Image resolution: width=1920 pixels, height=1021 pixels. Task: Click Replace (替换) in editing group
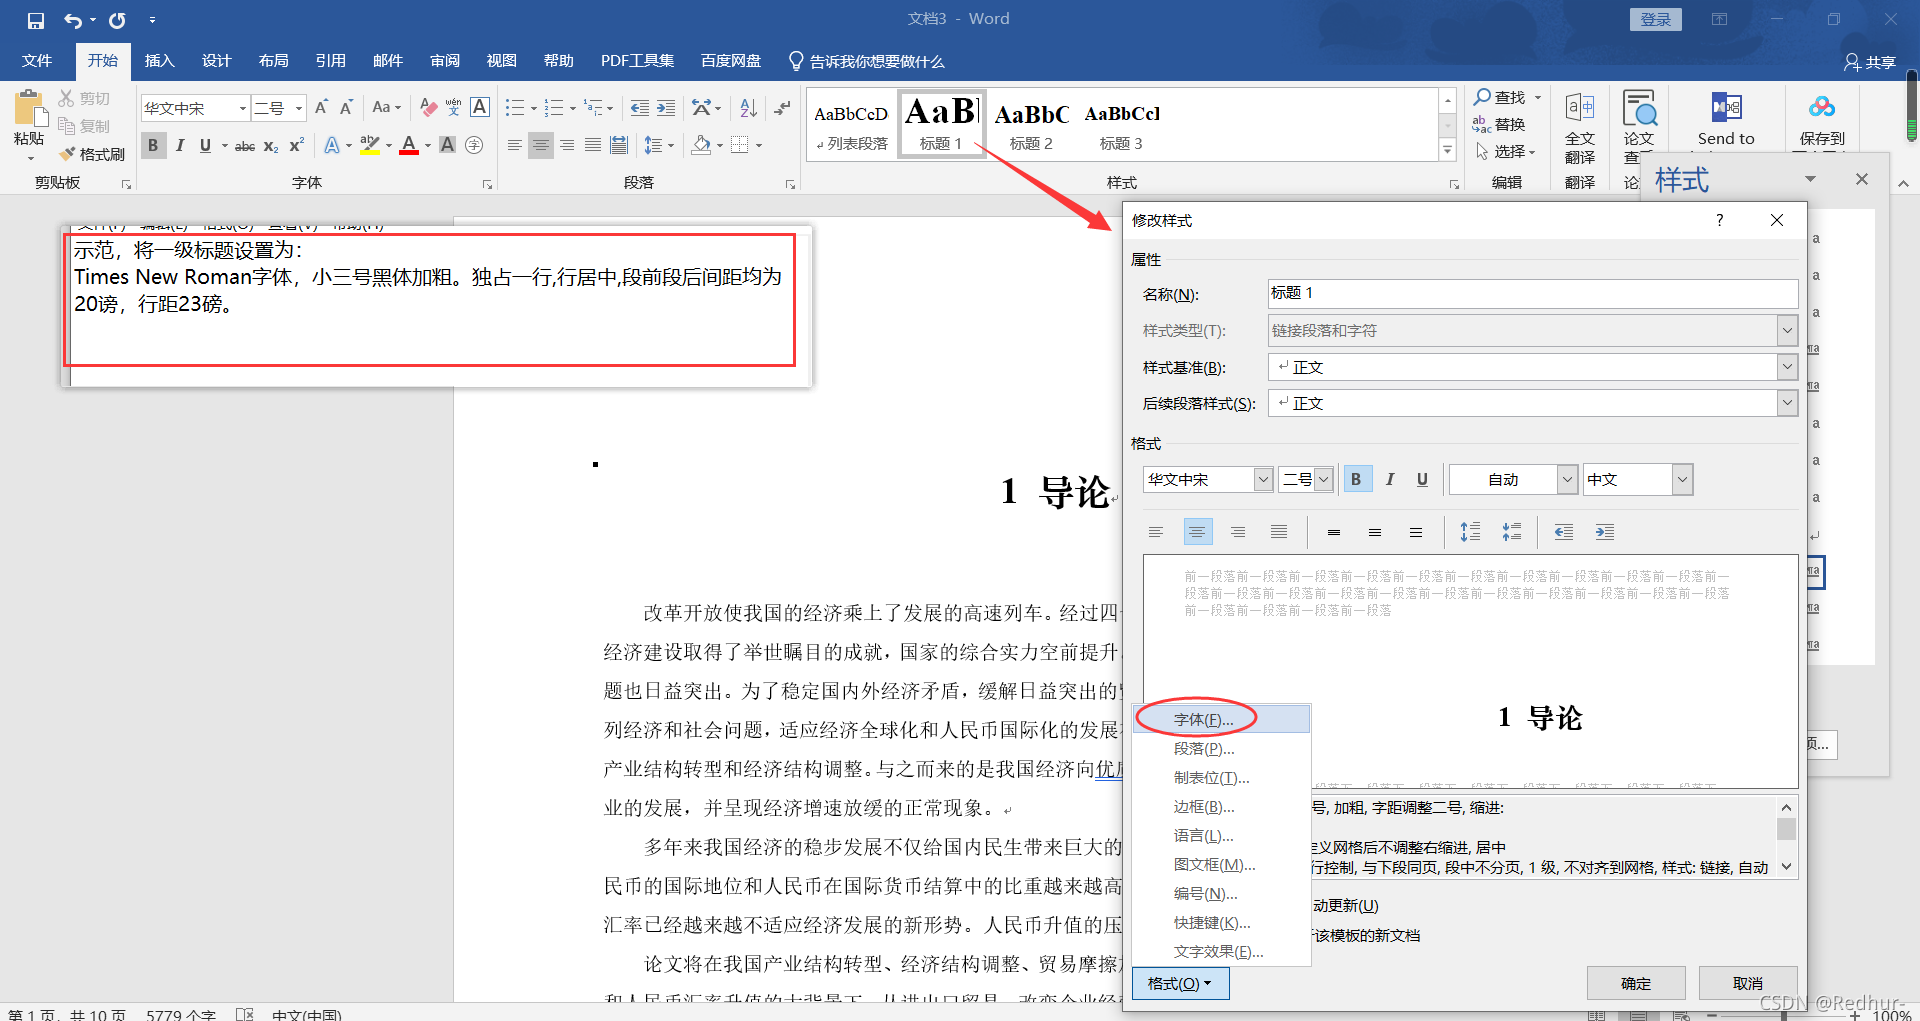(1499, 124)
